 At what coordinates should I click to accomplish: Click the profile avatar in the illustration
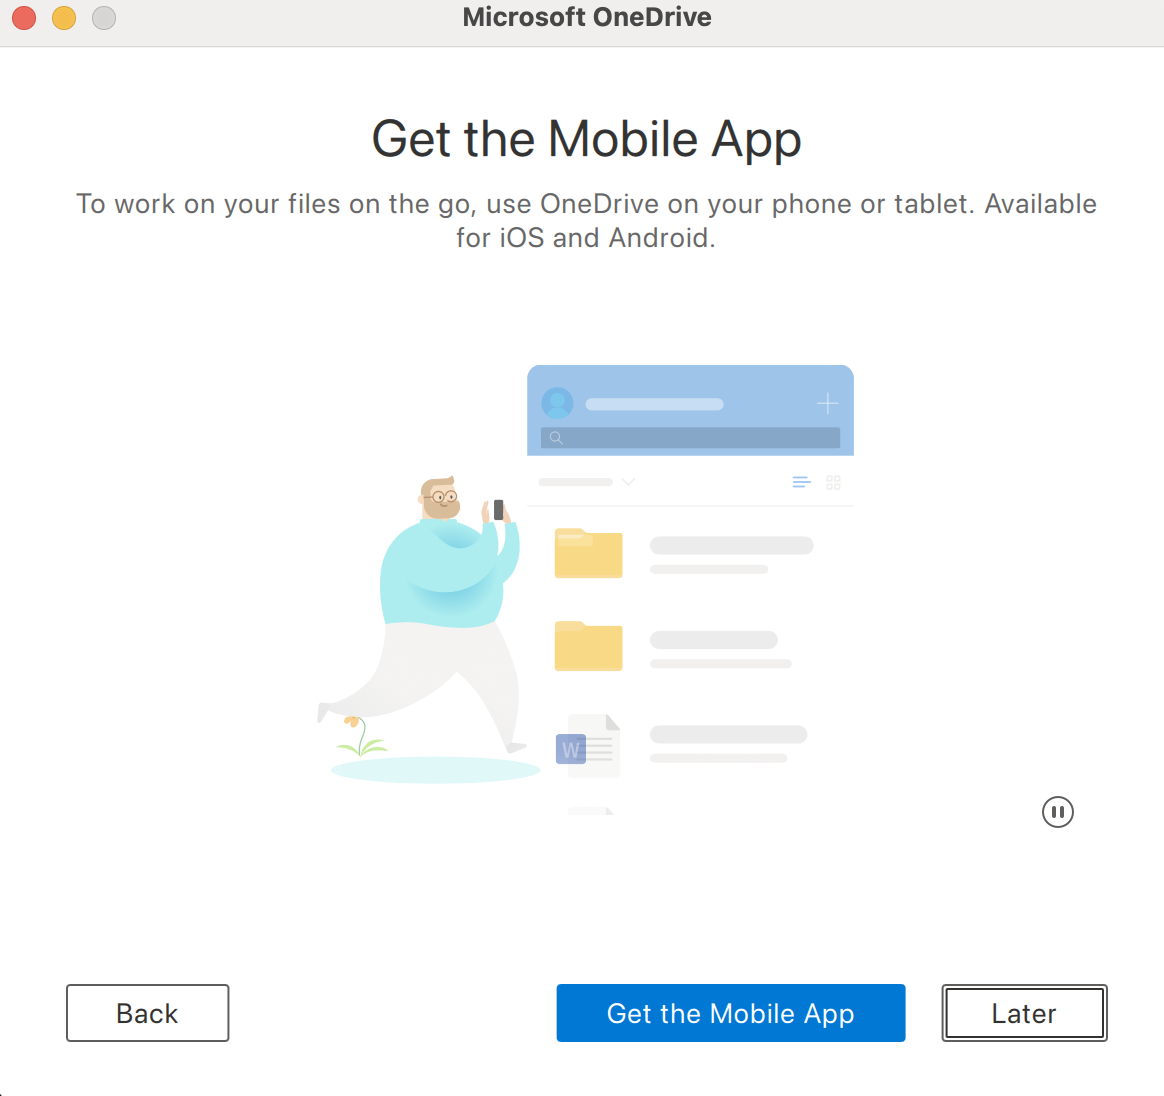[558, 403]
